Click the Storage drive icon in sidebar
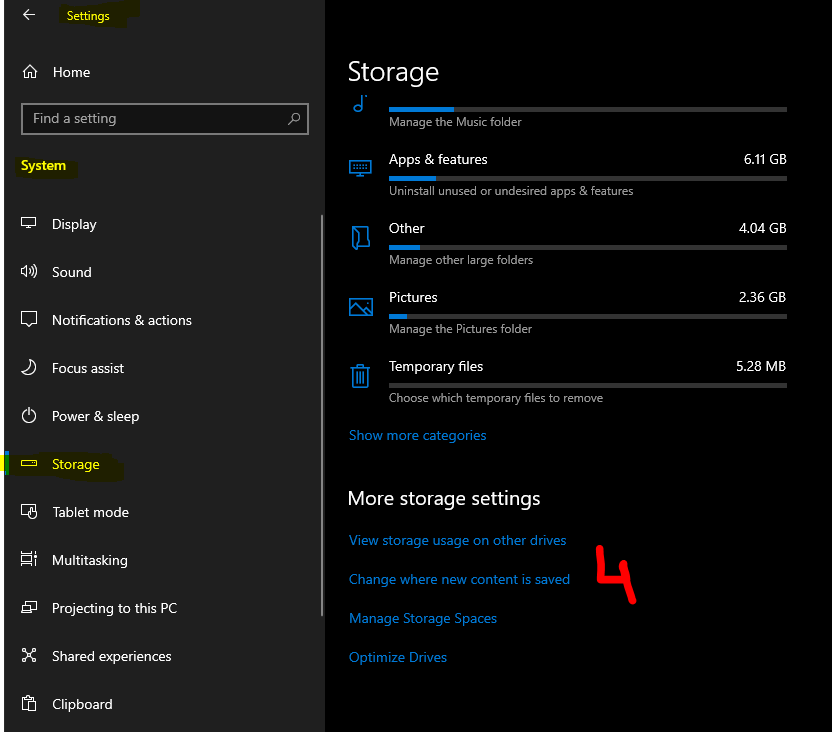The image size is (832, 732). coord(29,464)
